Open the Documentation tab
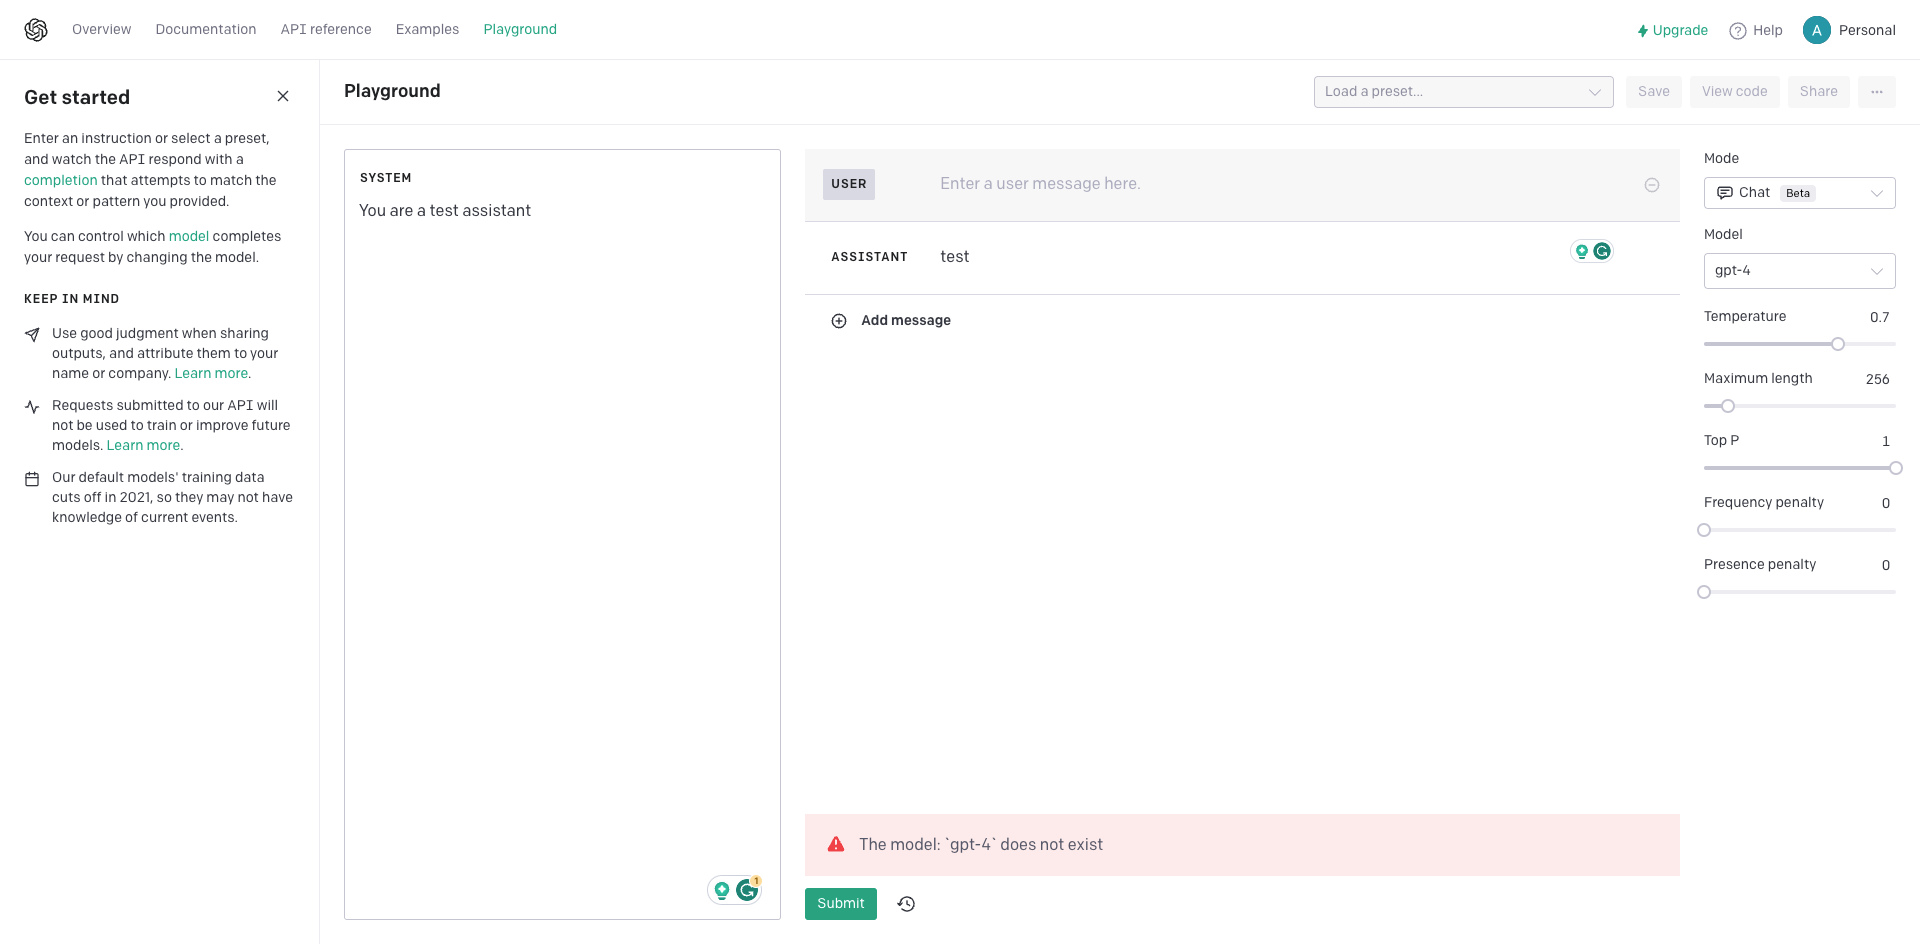Viewport: 1920px width, 944px height. click(206, 30)
